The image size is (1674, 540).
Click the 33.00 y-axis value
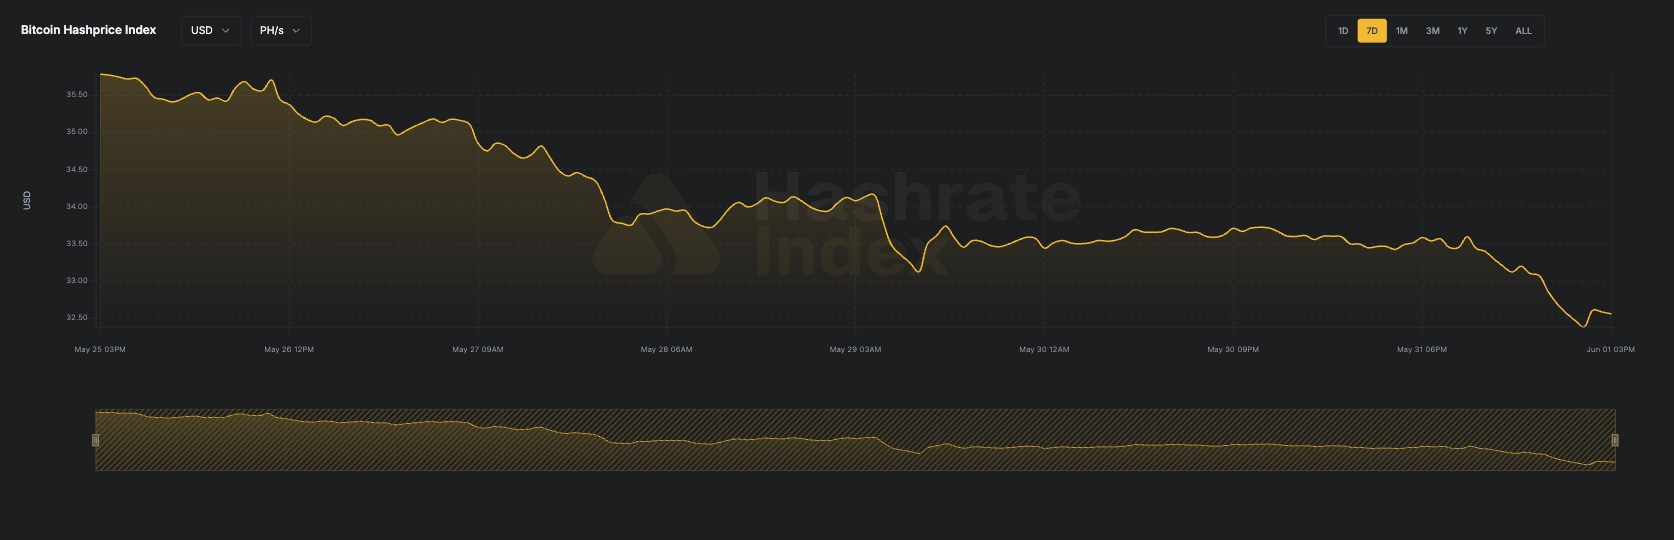pyautogui.click(x=77, y=280)
